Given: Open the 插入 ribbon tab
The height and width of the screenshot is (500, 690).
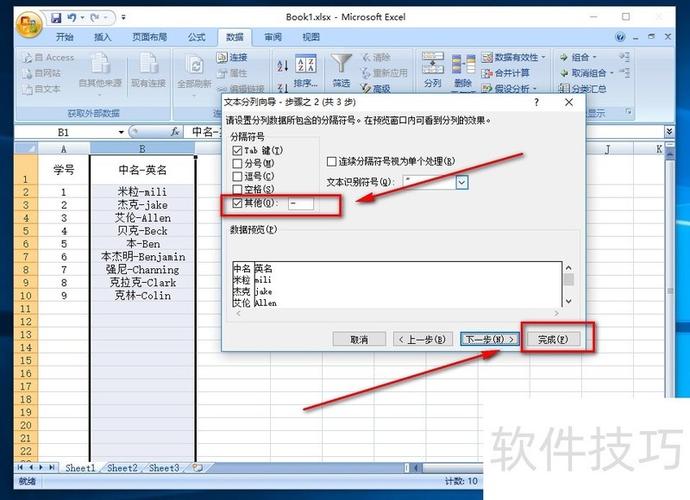Looking at the screenshot, I should tap(103, 37).
